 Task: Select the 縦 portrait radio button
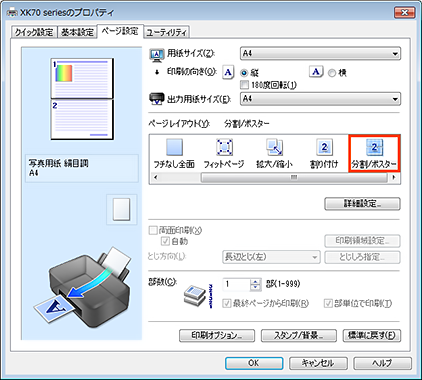244,73
